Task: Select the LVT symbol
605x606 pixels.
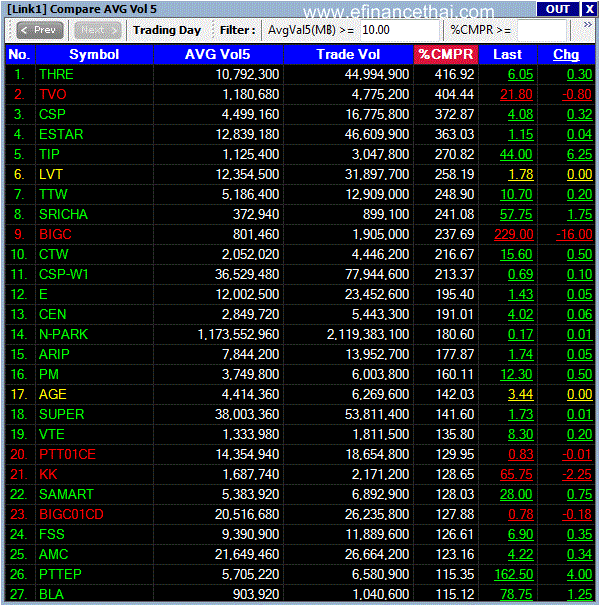Action: point(51,174)
